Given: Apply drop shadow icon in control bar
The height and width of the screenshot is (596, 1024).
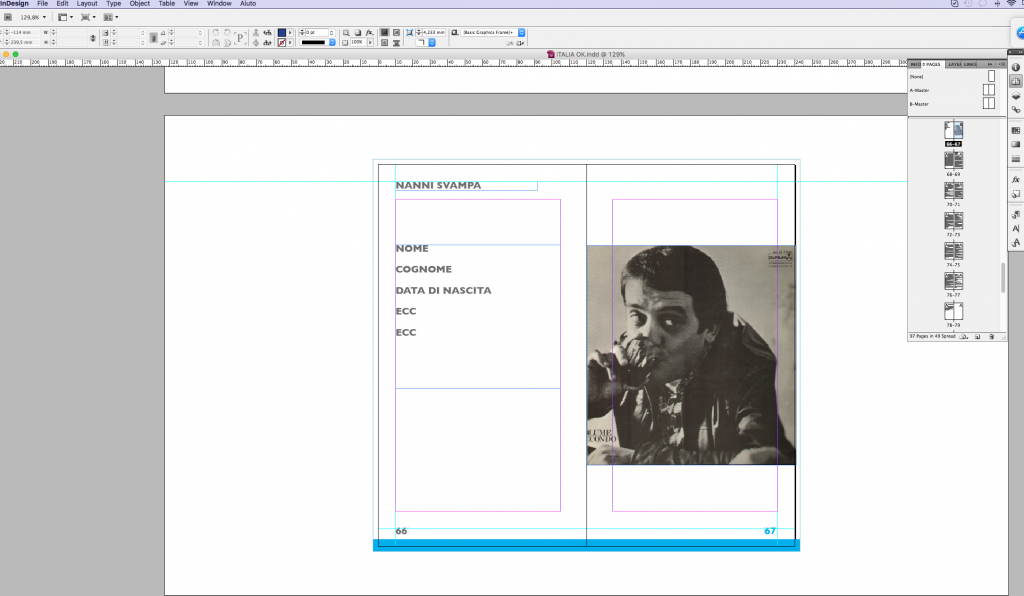Looking at the screenshot, I should [x=358, y=33].
